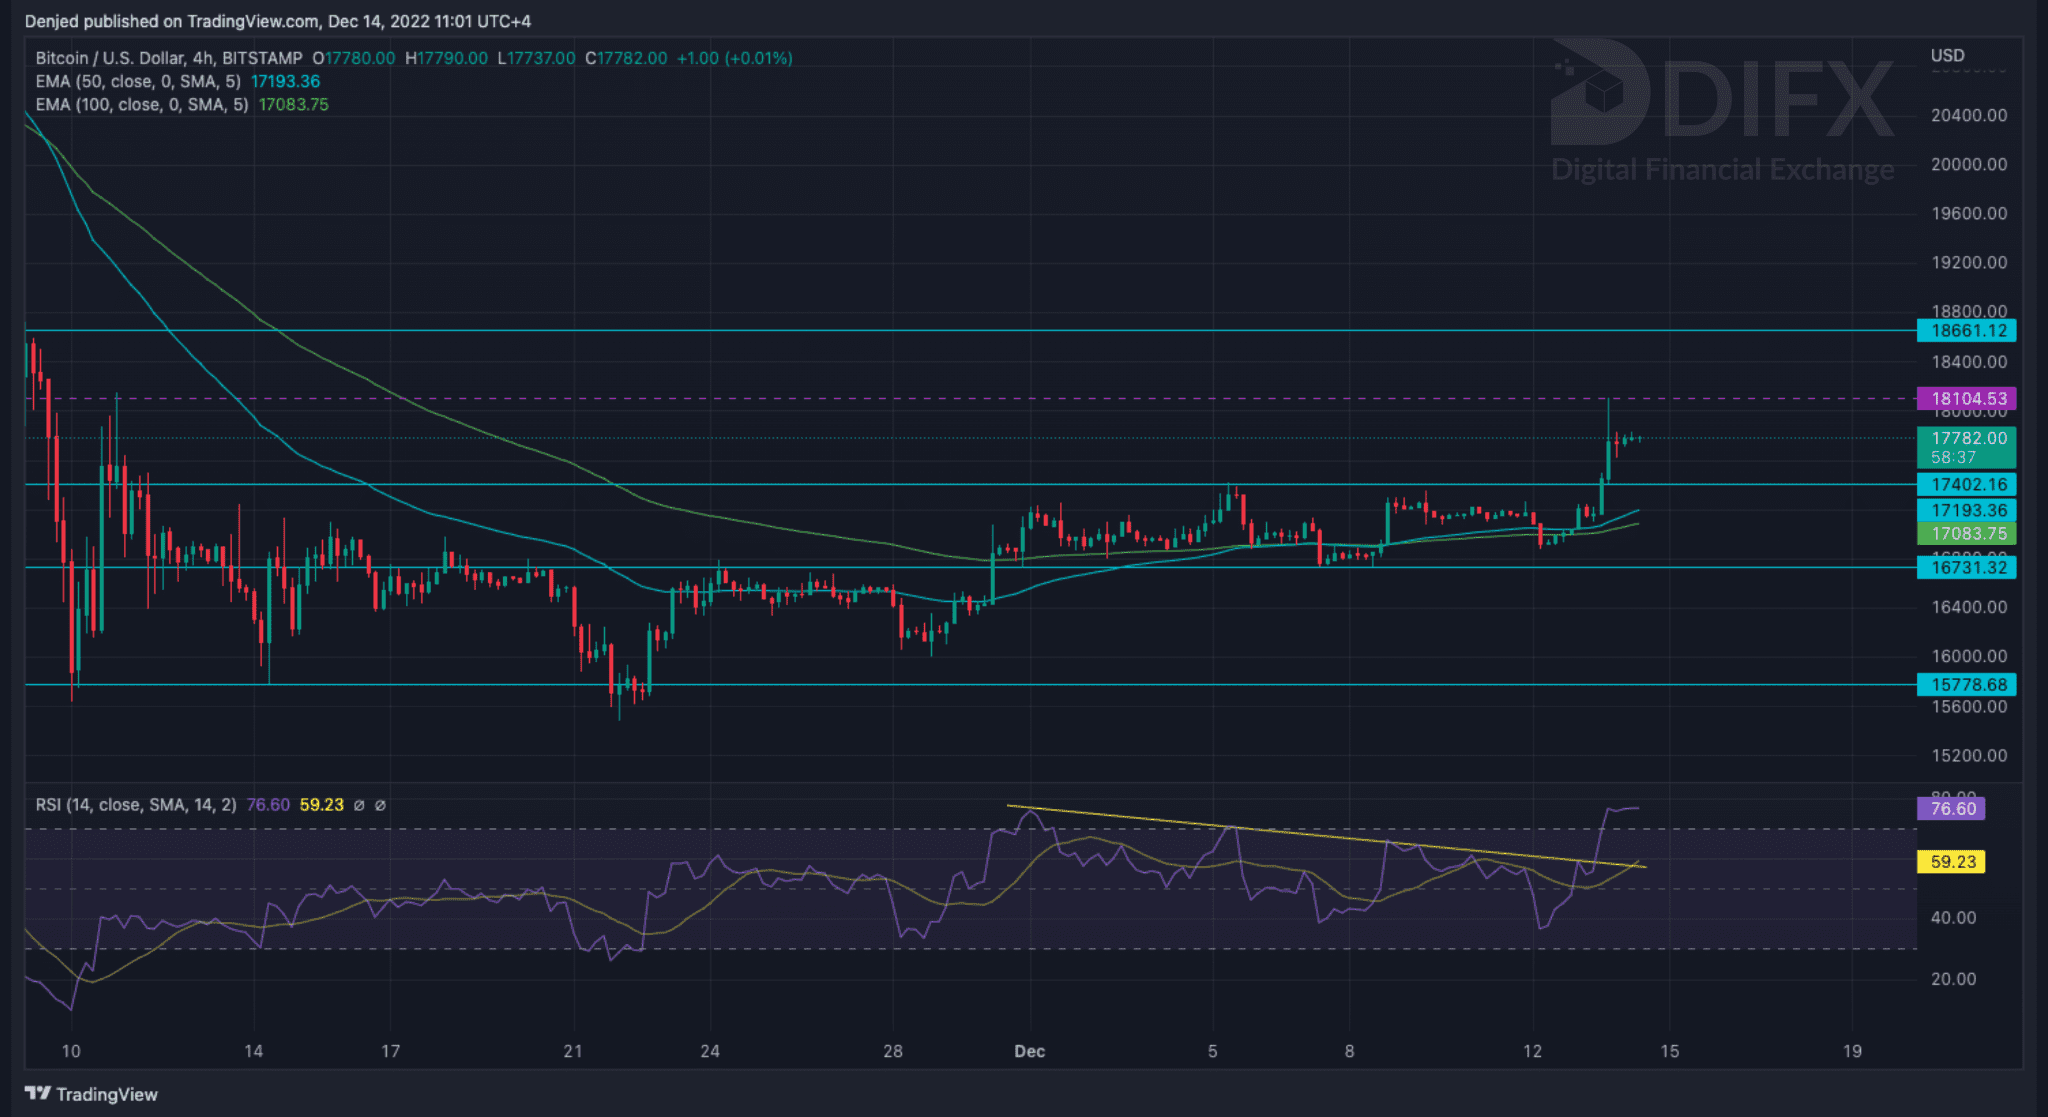Click the first null symbol in RSI legend

[x=359, y=805]
